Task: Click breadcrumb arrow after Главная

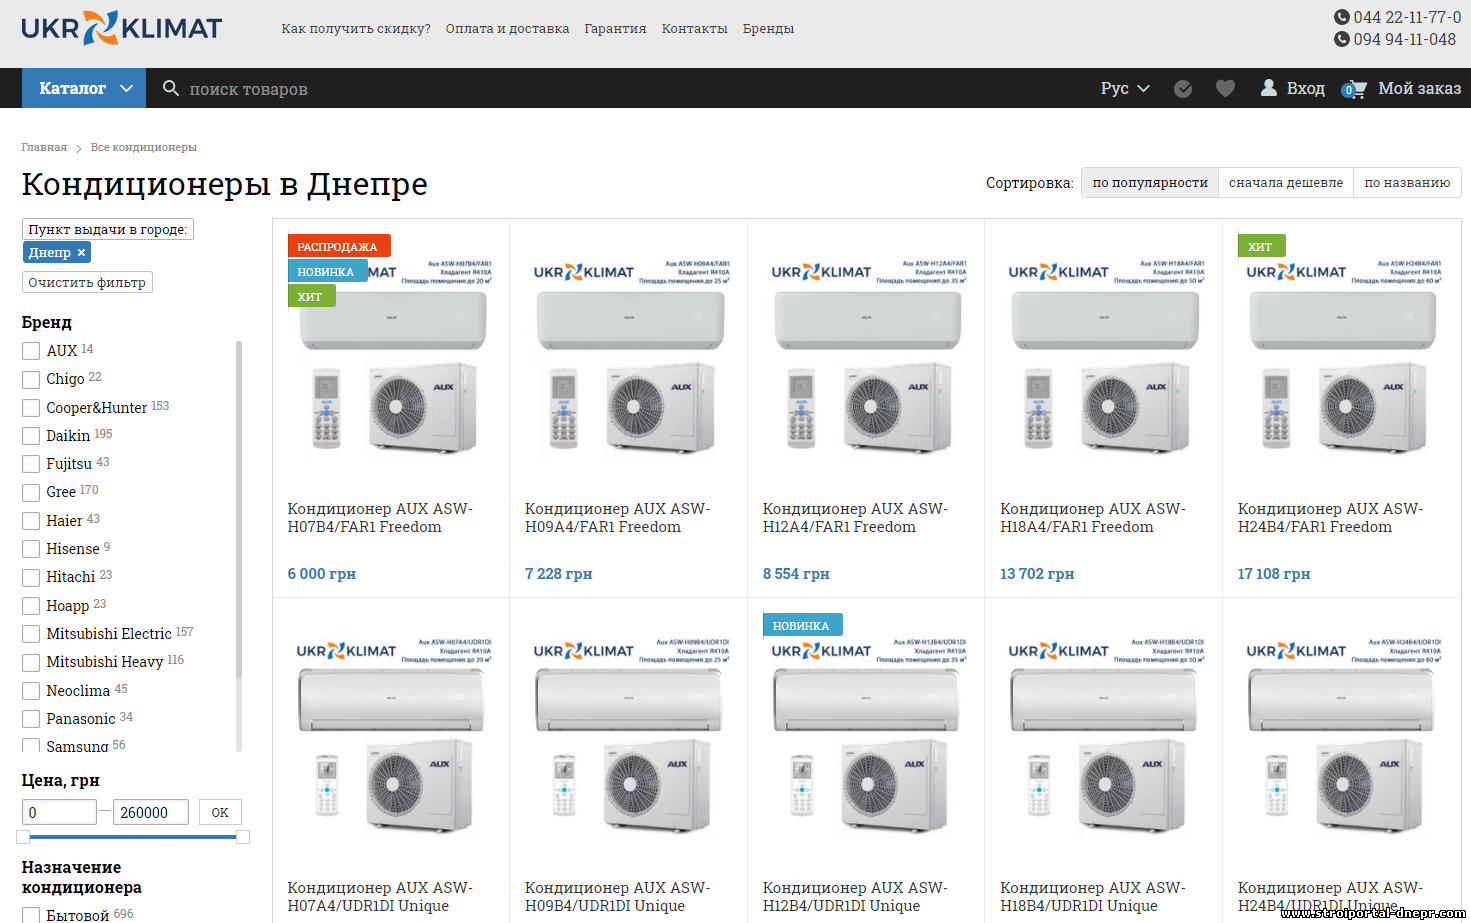Action: tap(79, 148)
